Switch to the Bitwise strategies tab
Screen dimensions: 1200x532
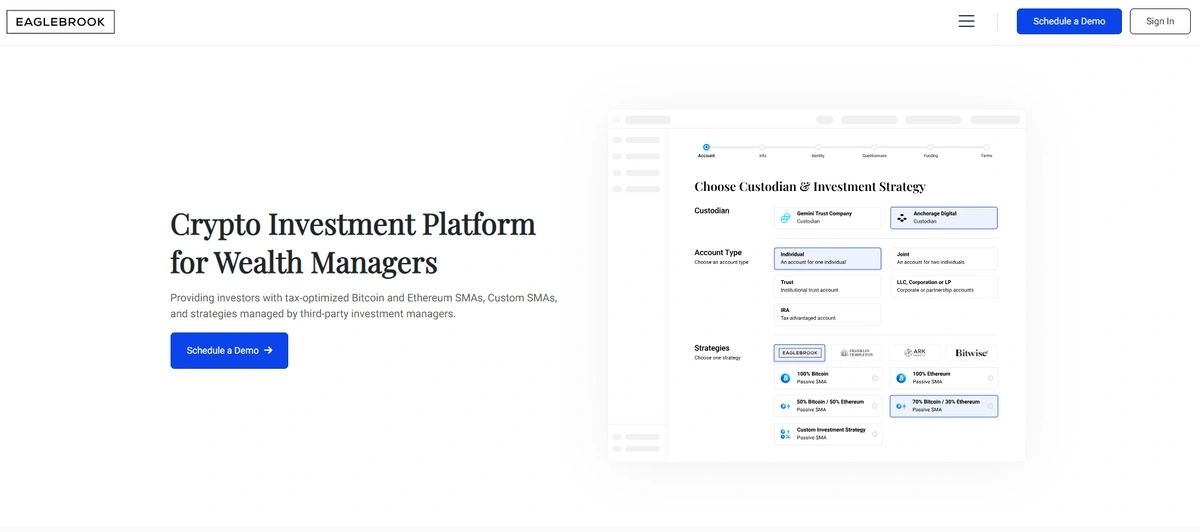tap(972, 353)
